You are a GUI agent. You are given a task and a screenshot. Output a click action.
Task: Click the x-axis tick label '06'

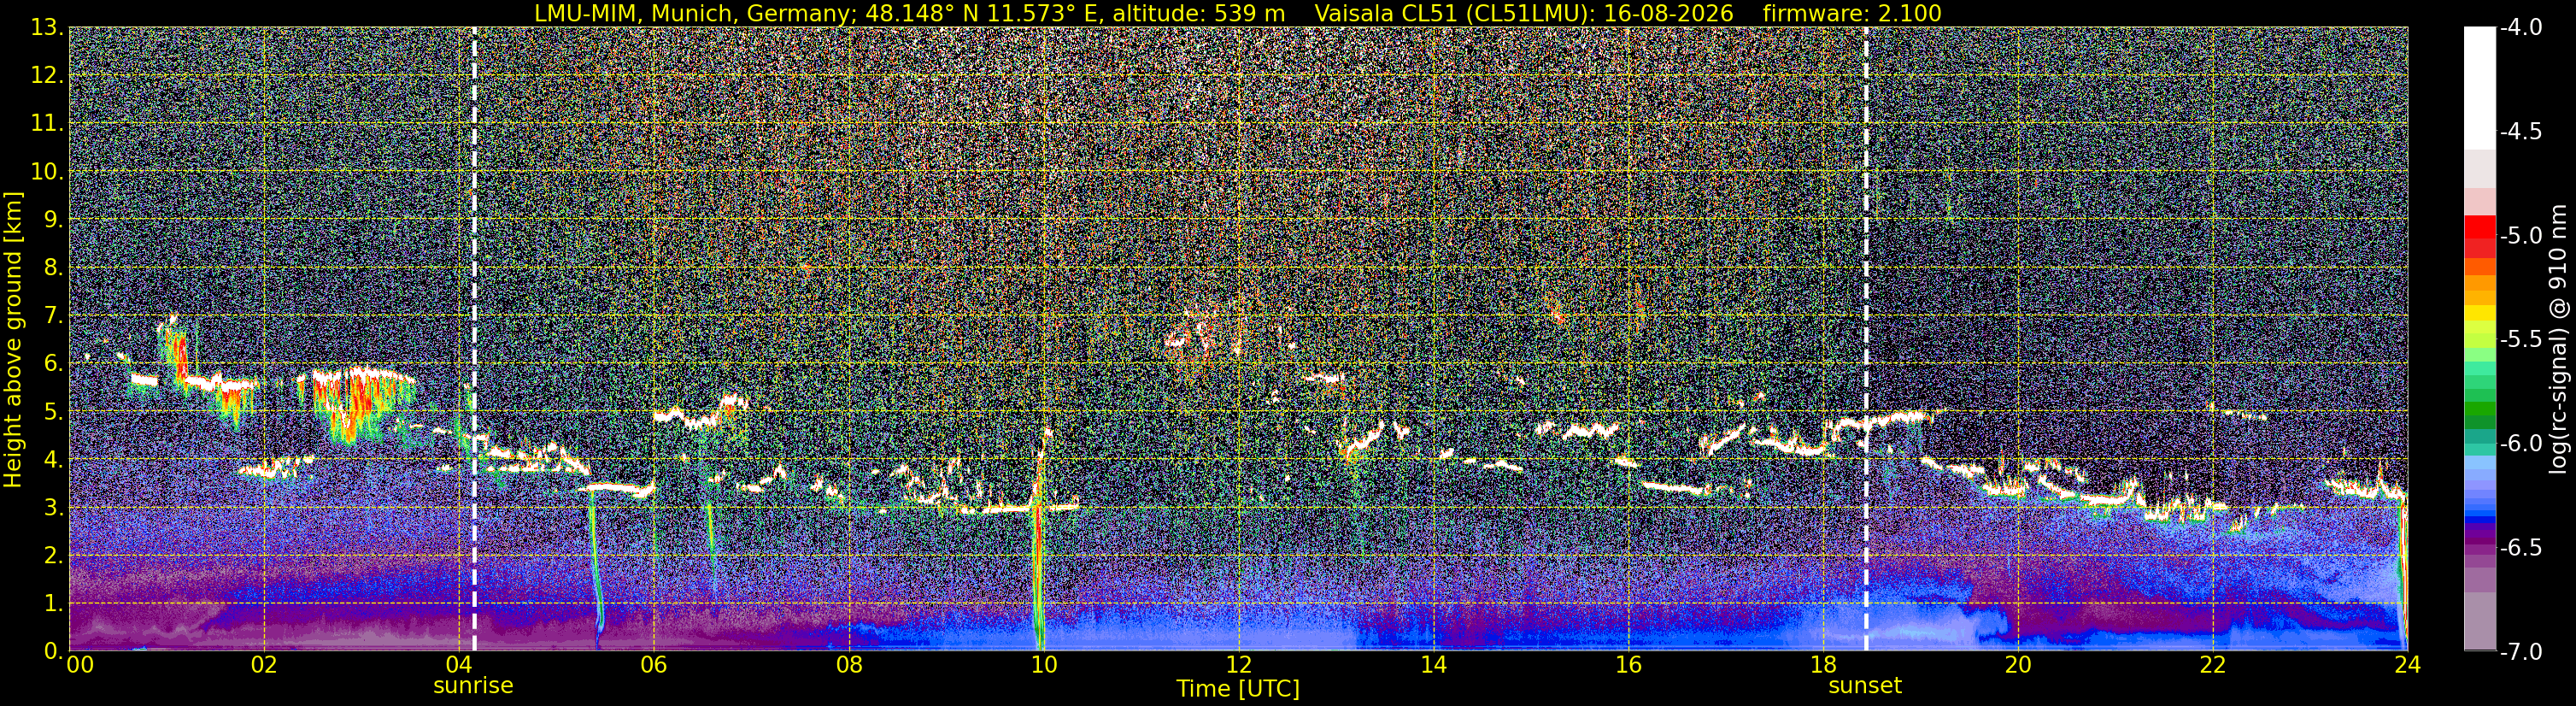click(653, 665)
